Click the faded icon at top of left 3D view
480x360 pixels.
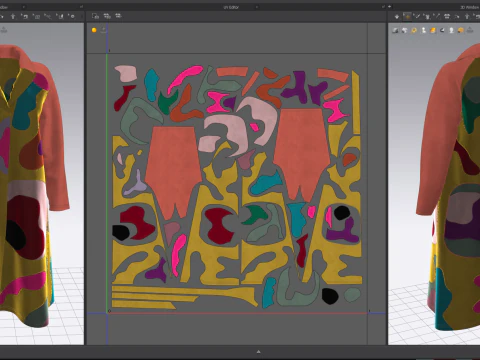pyautogui.click(x=4, y=30)
